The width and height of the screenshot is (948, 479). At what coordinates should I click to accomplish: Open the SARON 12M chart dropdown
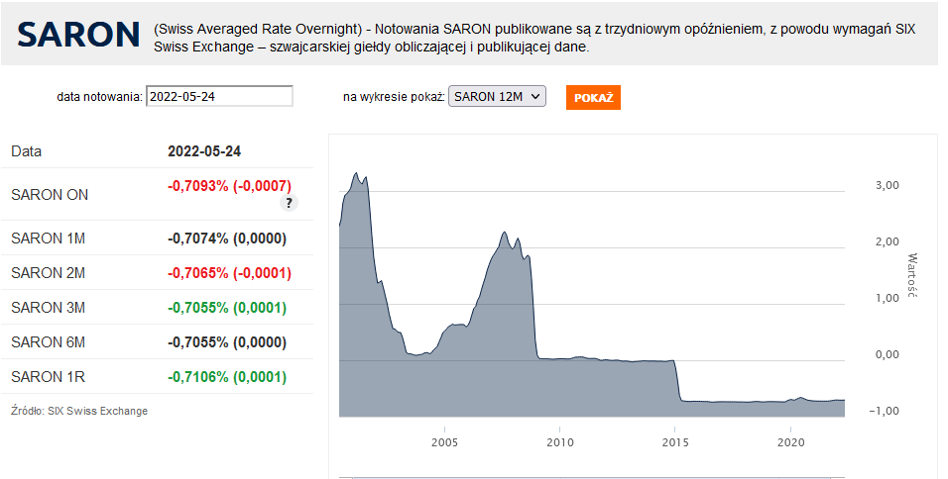(x=497, y=97)
